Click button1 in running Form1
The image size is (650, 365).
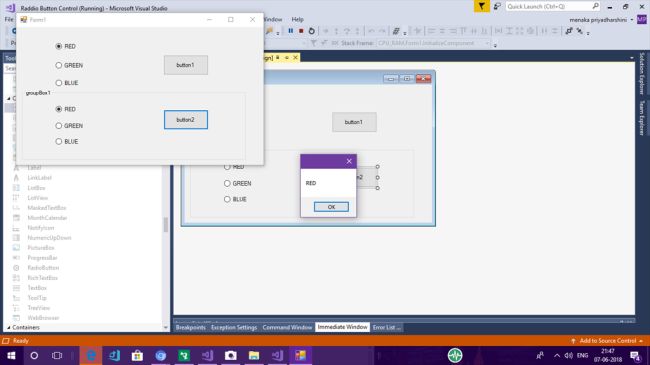coord(186,65)
